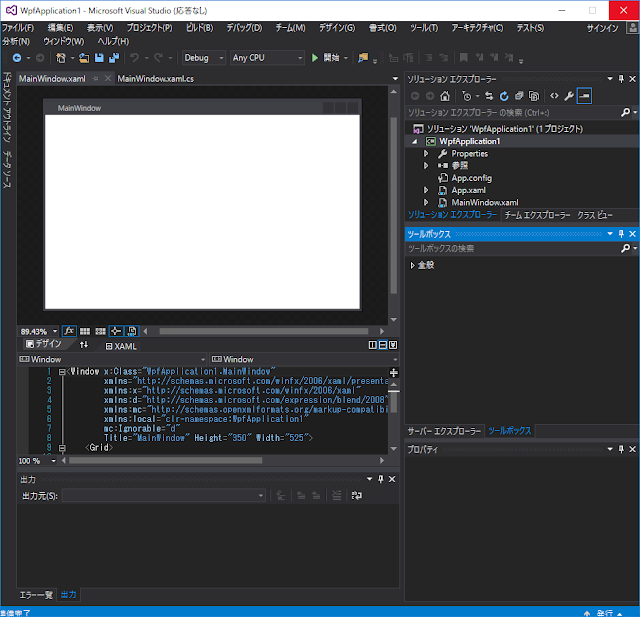Click the 発行 publish status bar button

click(x=604, y=613)
